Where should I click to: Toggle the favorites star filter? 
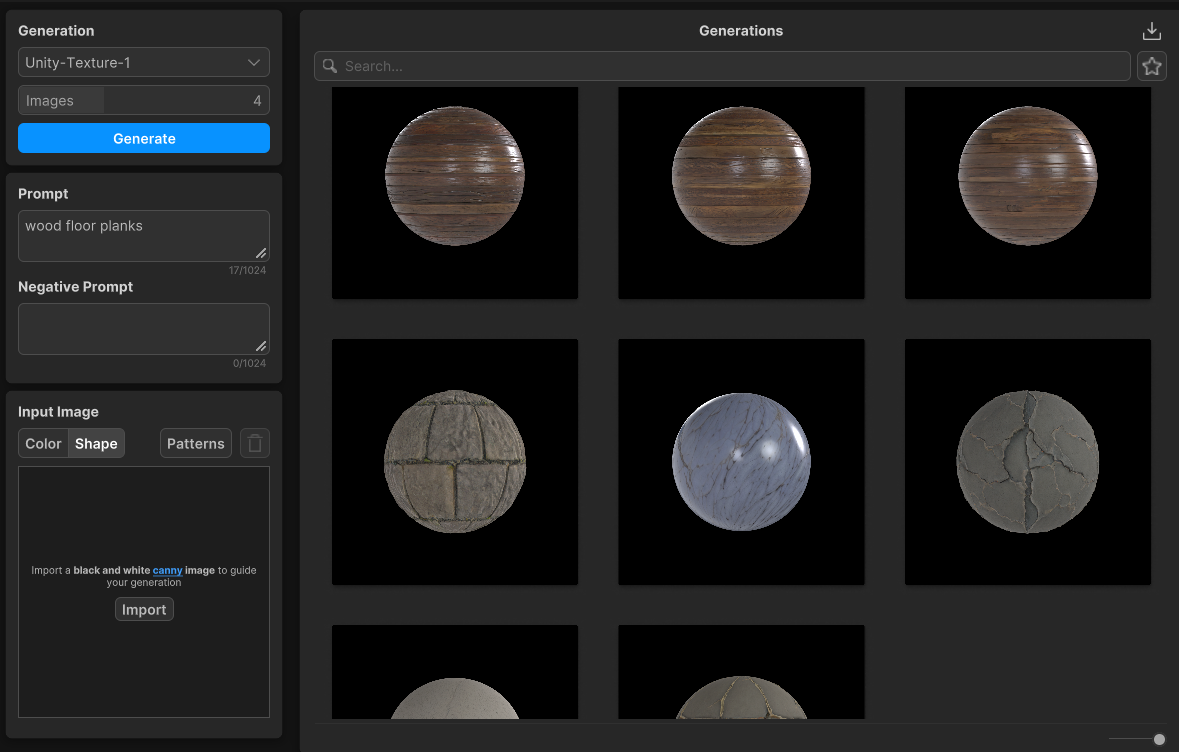pos(1151,66)
